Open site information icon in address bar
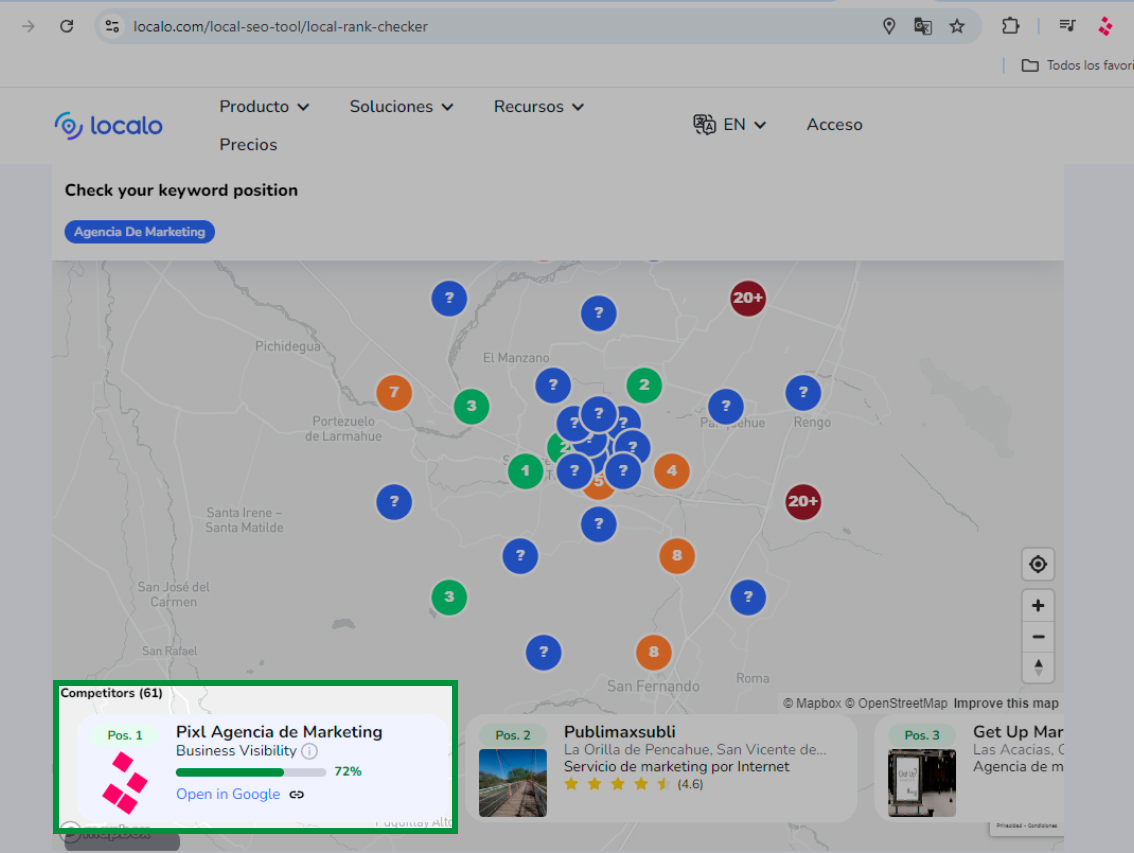Image resolution: width=1134 pixels, height=853 pixels. pos(112,27)
